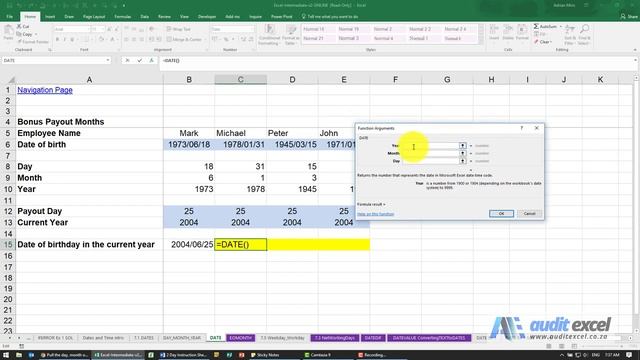The image size is (640, 360).
Task: Click the formula bar cancel X icon
Action: coord(127,60)
